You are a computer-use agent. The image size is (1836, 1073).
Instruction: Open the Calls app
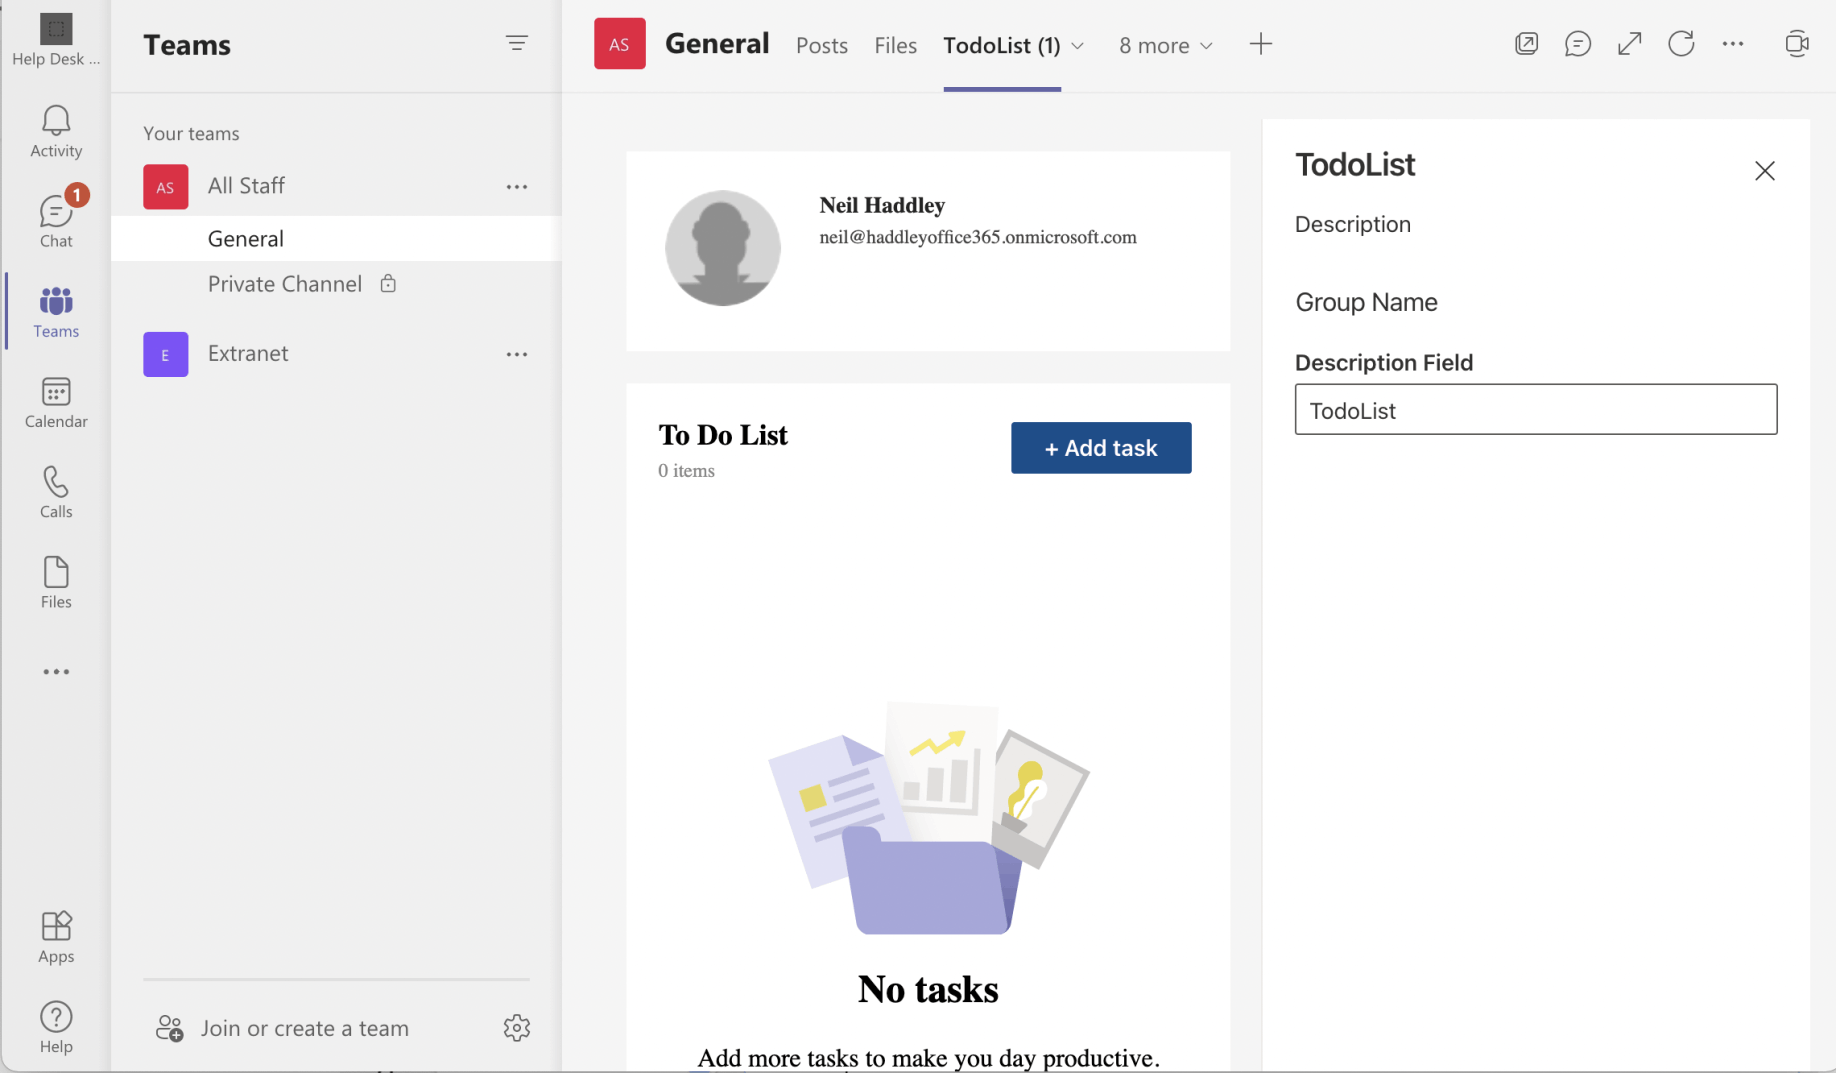(x=56, y=492)
